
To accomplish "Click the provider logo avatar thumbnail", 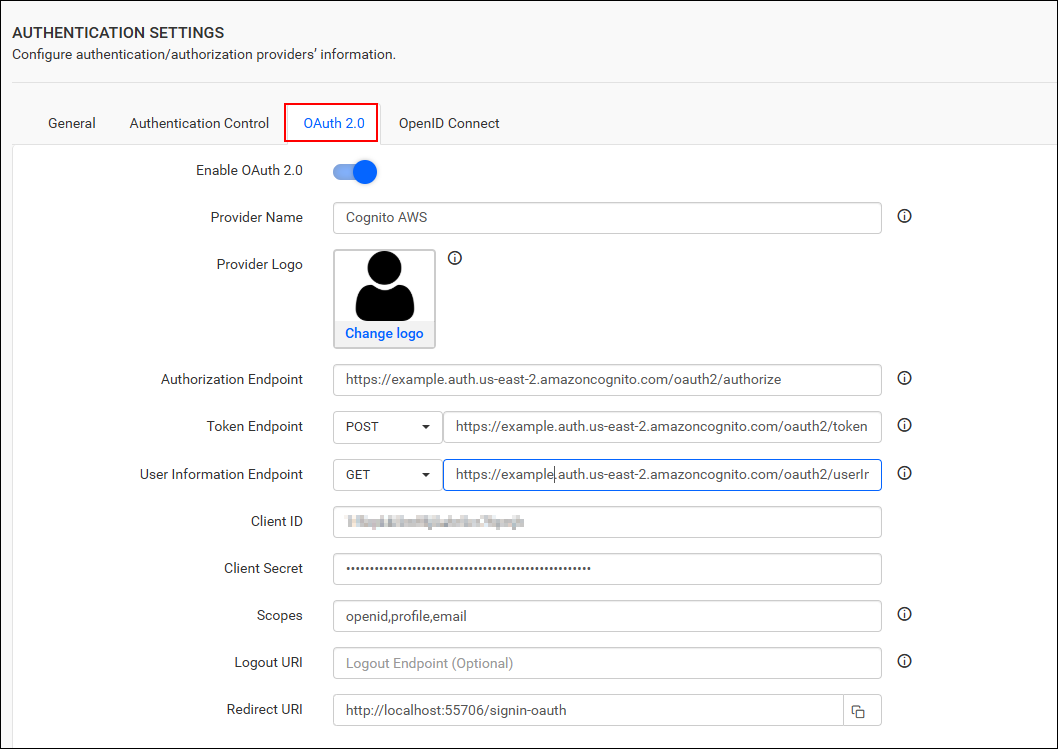I will [x=385, y=286].
